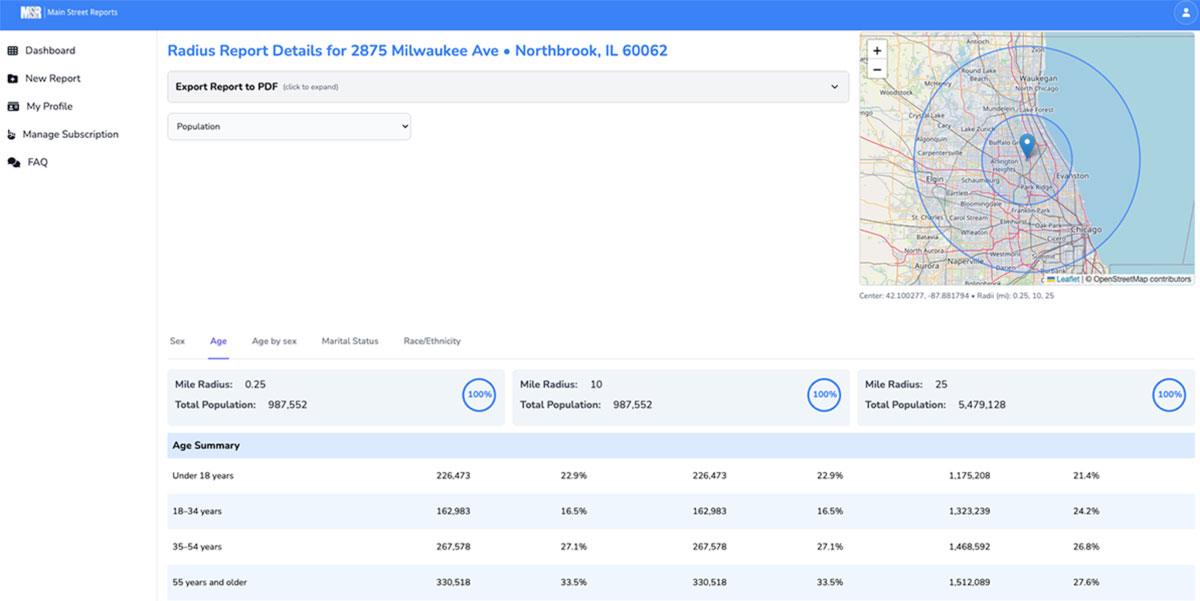Viewport: 1200px width, 601px height.
Task: Open Dashboard using the grid icon
Action: [15, 50]
